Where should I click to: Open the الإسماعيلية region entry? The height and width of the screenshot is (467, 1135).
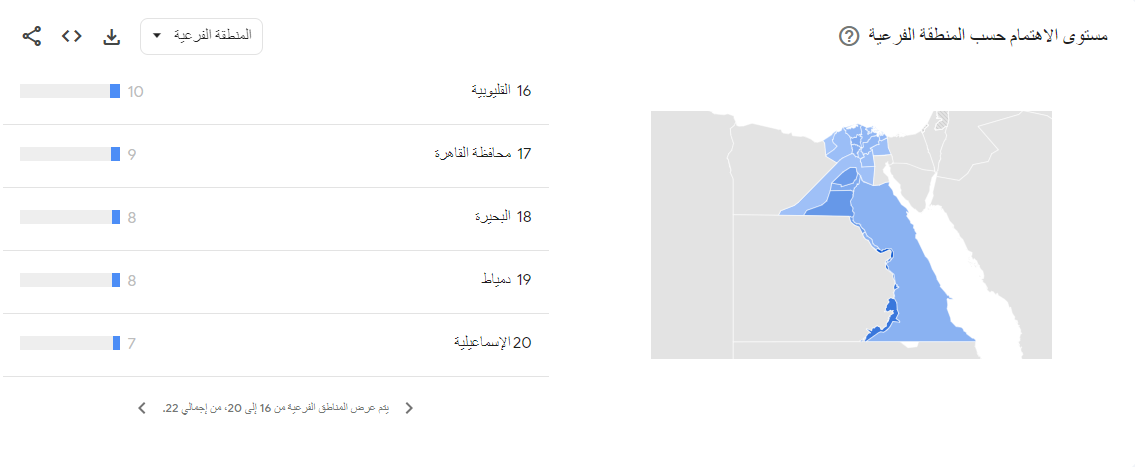[491, 343]
